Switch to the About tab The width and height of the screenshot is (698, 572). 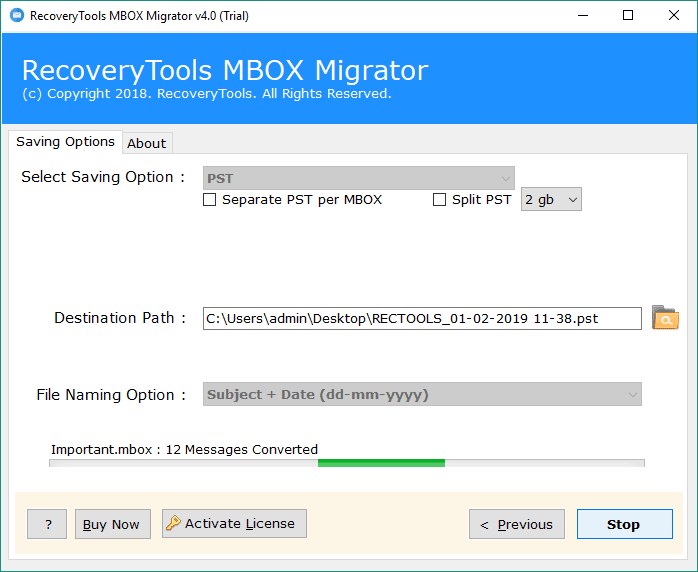click(x=146, y=143)
